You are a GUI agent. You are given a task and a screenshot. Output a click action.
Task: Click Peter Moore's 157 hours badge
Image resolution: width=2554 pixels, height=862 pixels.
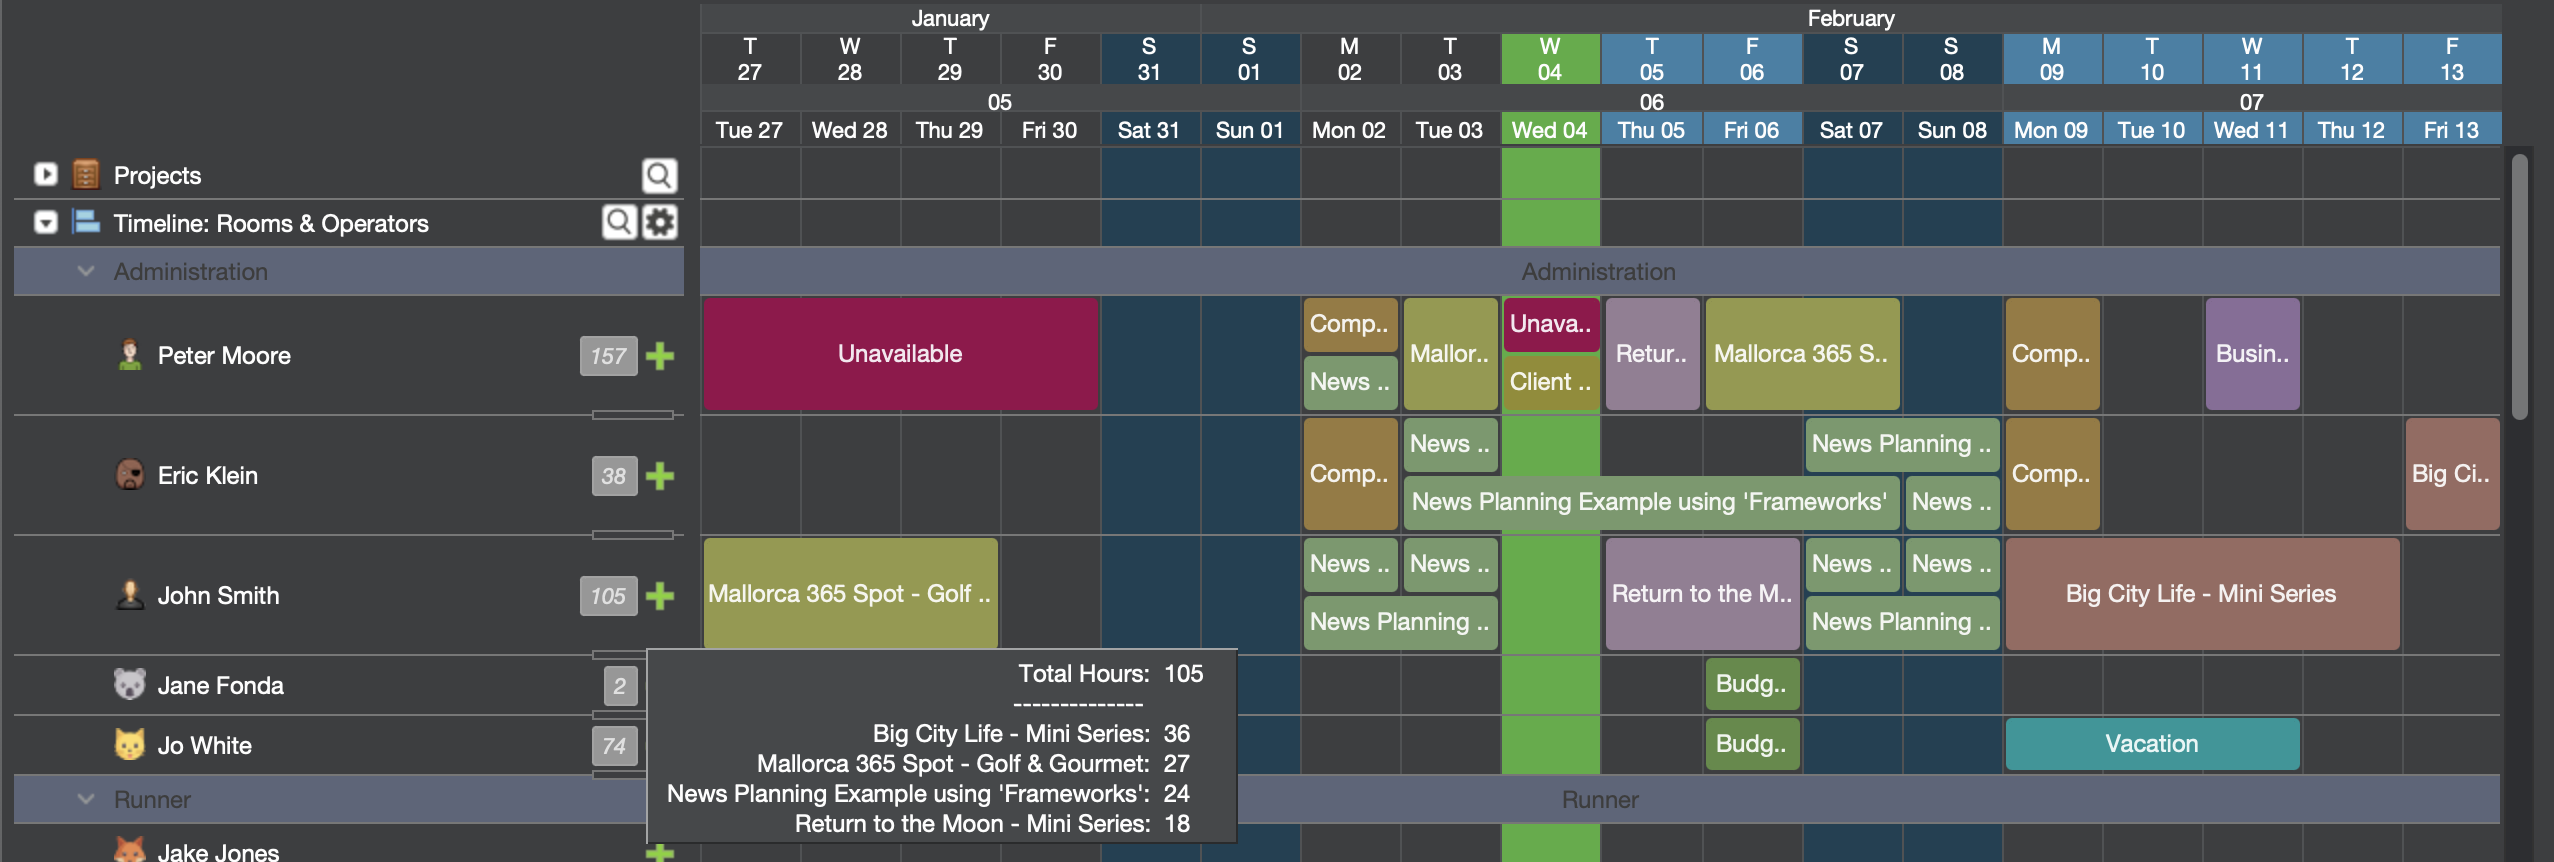(608, 356)
